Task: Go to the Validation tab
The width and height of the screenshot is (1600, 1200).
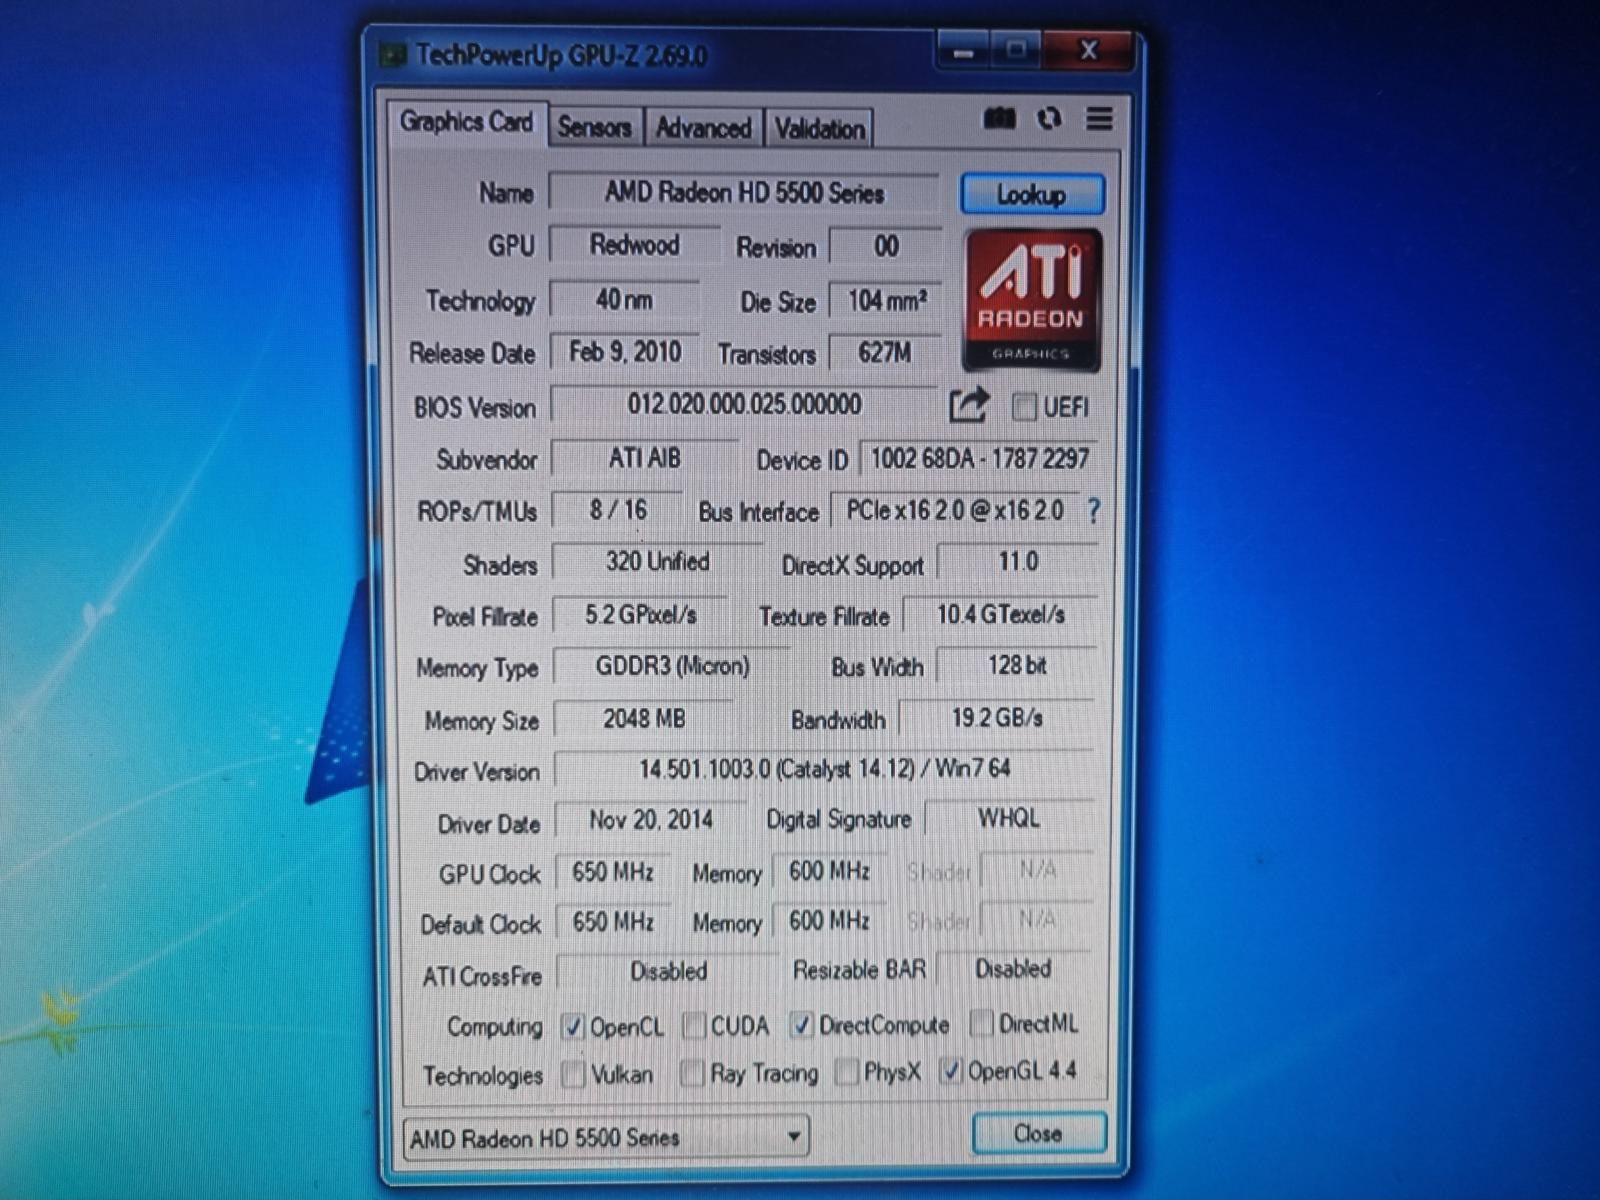Action: click(x=819, y=129)
